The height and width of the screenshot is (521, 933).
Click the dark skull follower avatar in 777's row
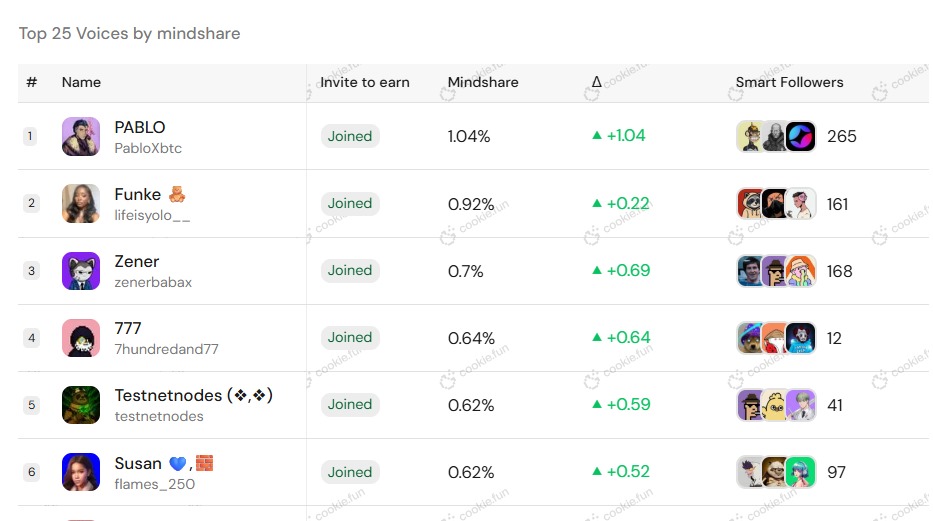click(x=801, y=338)
